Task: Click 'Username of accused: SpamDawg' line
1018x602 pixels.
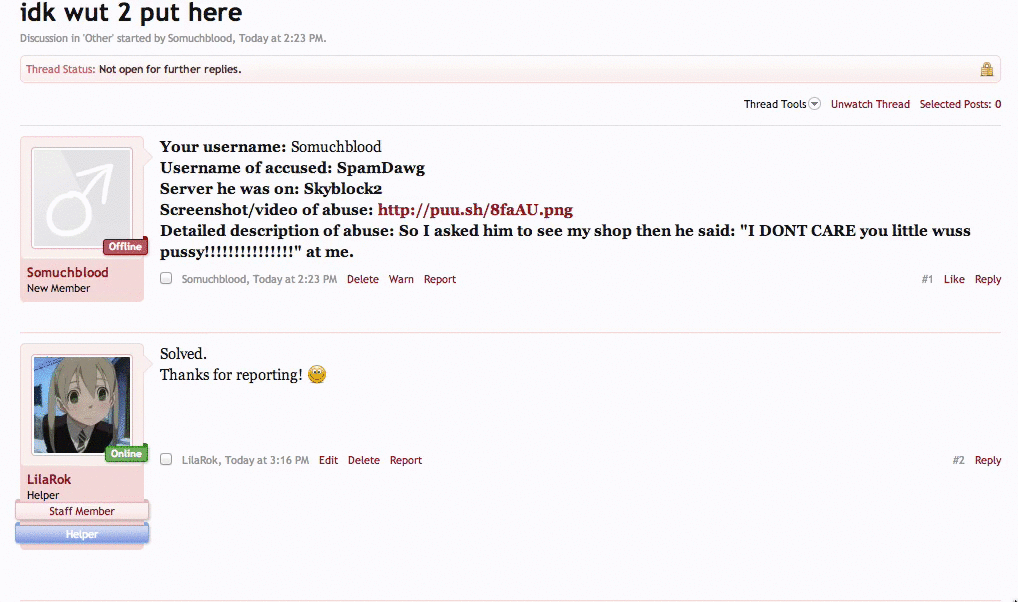Action: pyautogui.click(x=292, y=168)
